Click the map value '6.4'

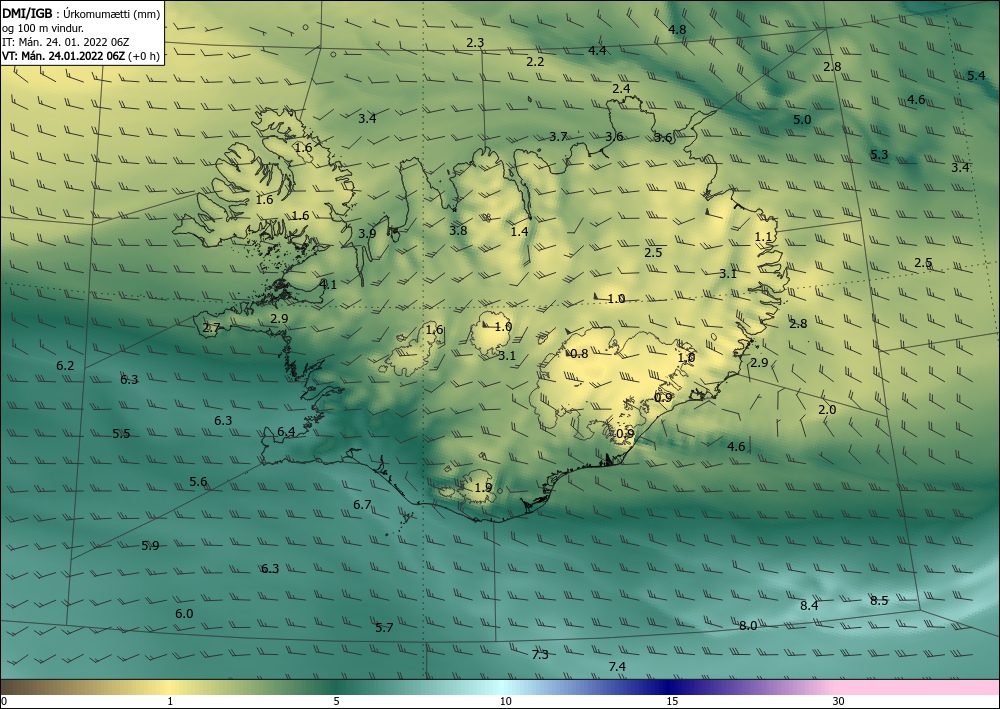[286, 432]
